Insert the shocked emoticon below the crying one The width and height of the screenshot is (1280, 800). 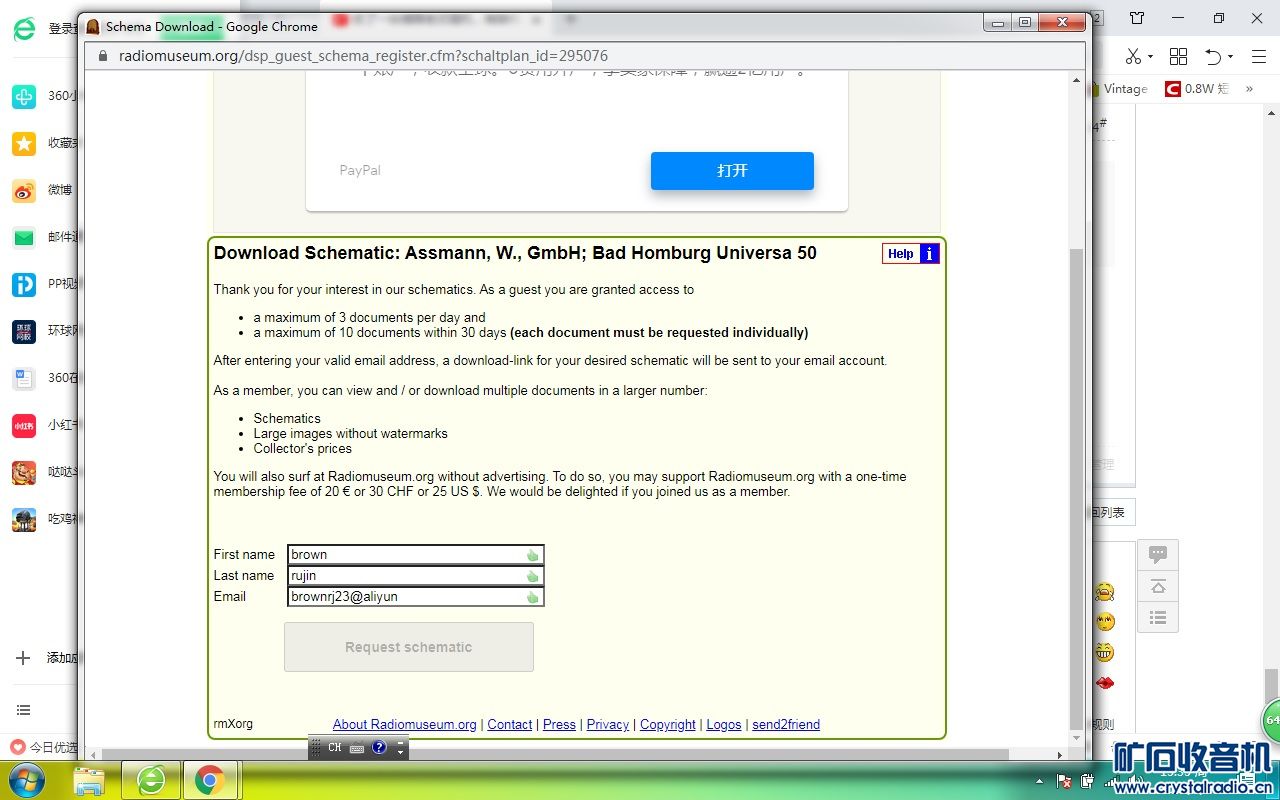[x=1105, y=622]
